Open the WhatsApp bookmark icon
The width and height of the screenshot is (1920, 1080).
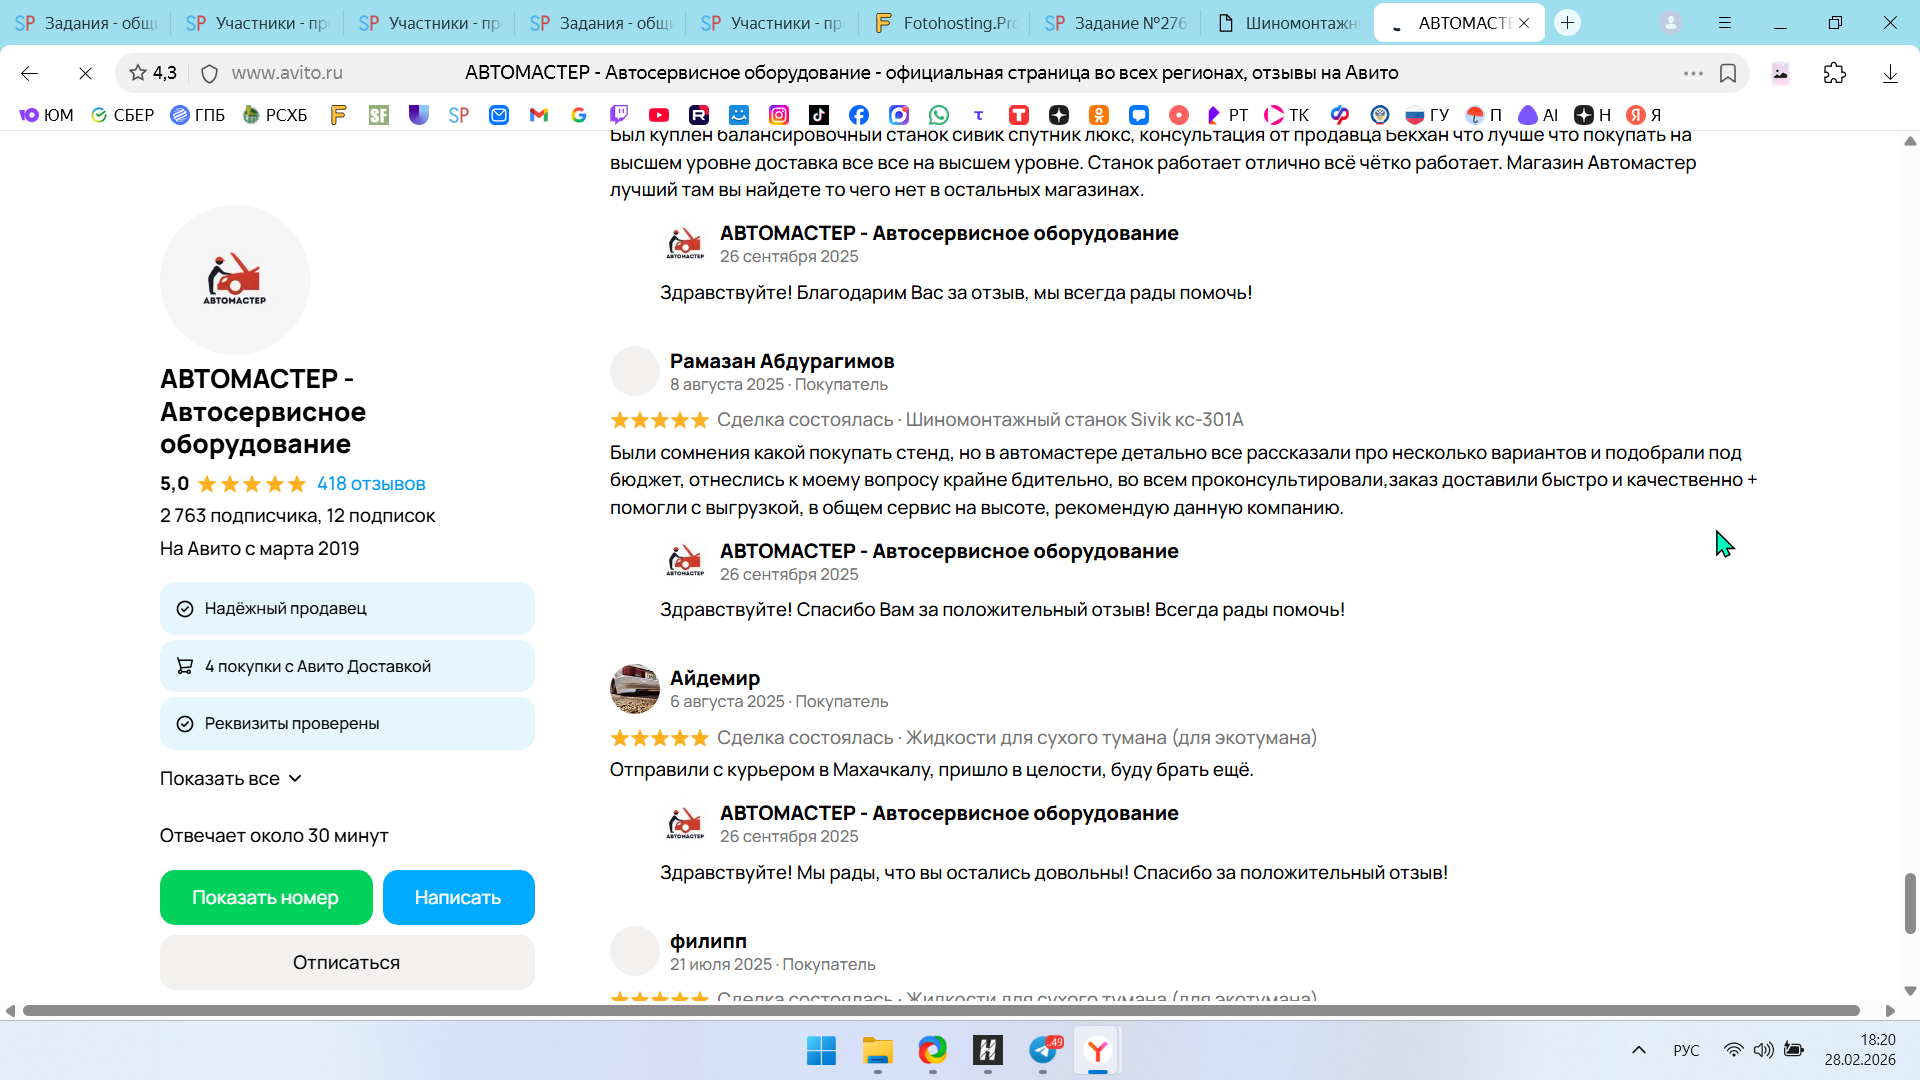coord(939,115)
